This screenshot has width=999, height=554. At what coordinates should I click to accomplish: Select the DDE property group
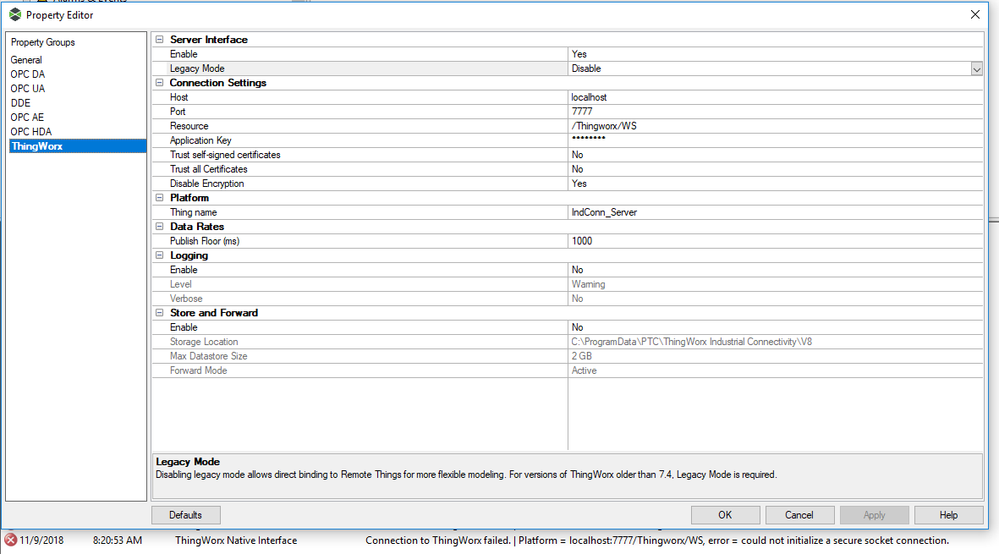[21, 103]
